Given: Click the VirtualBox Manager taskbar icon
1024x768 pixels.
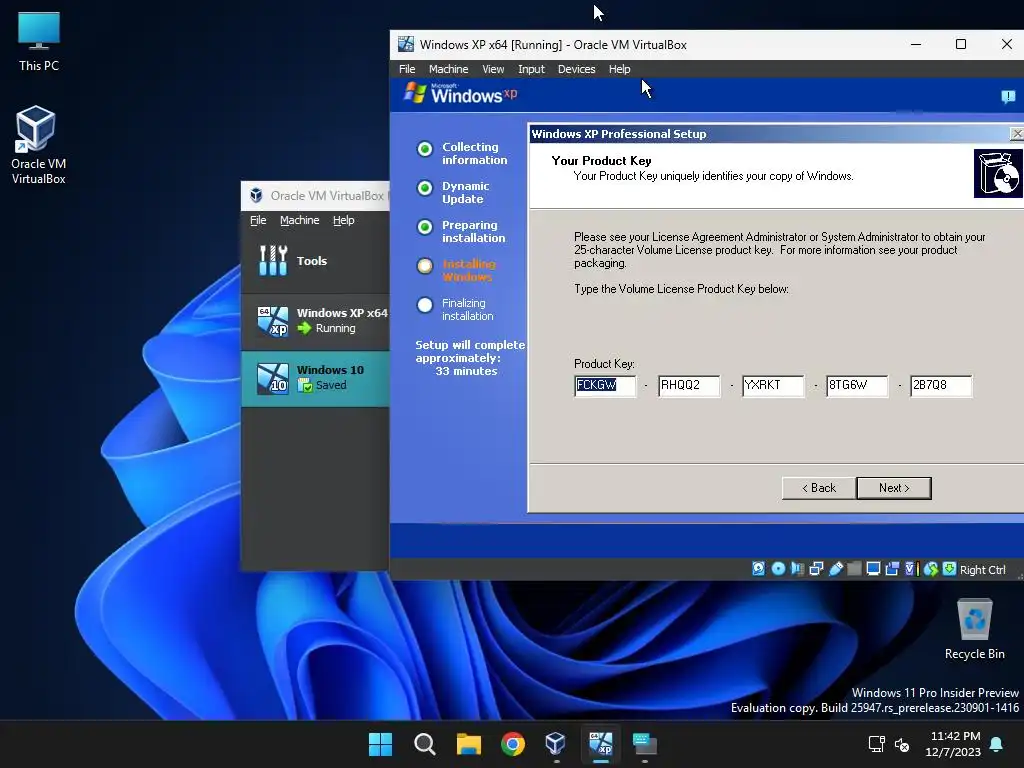Looking at the screenshot, I should pyautogui.click(x=556, y=744).
